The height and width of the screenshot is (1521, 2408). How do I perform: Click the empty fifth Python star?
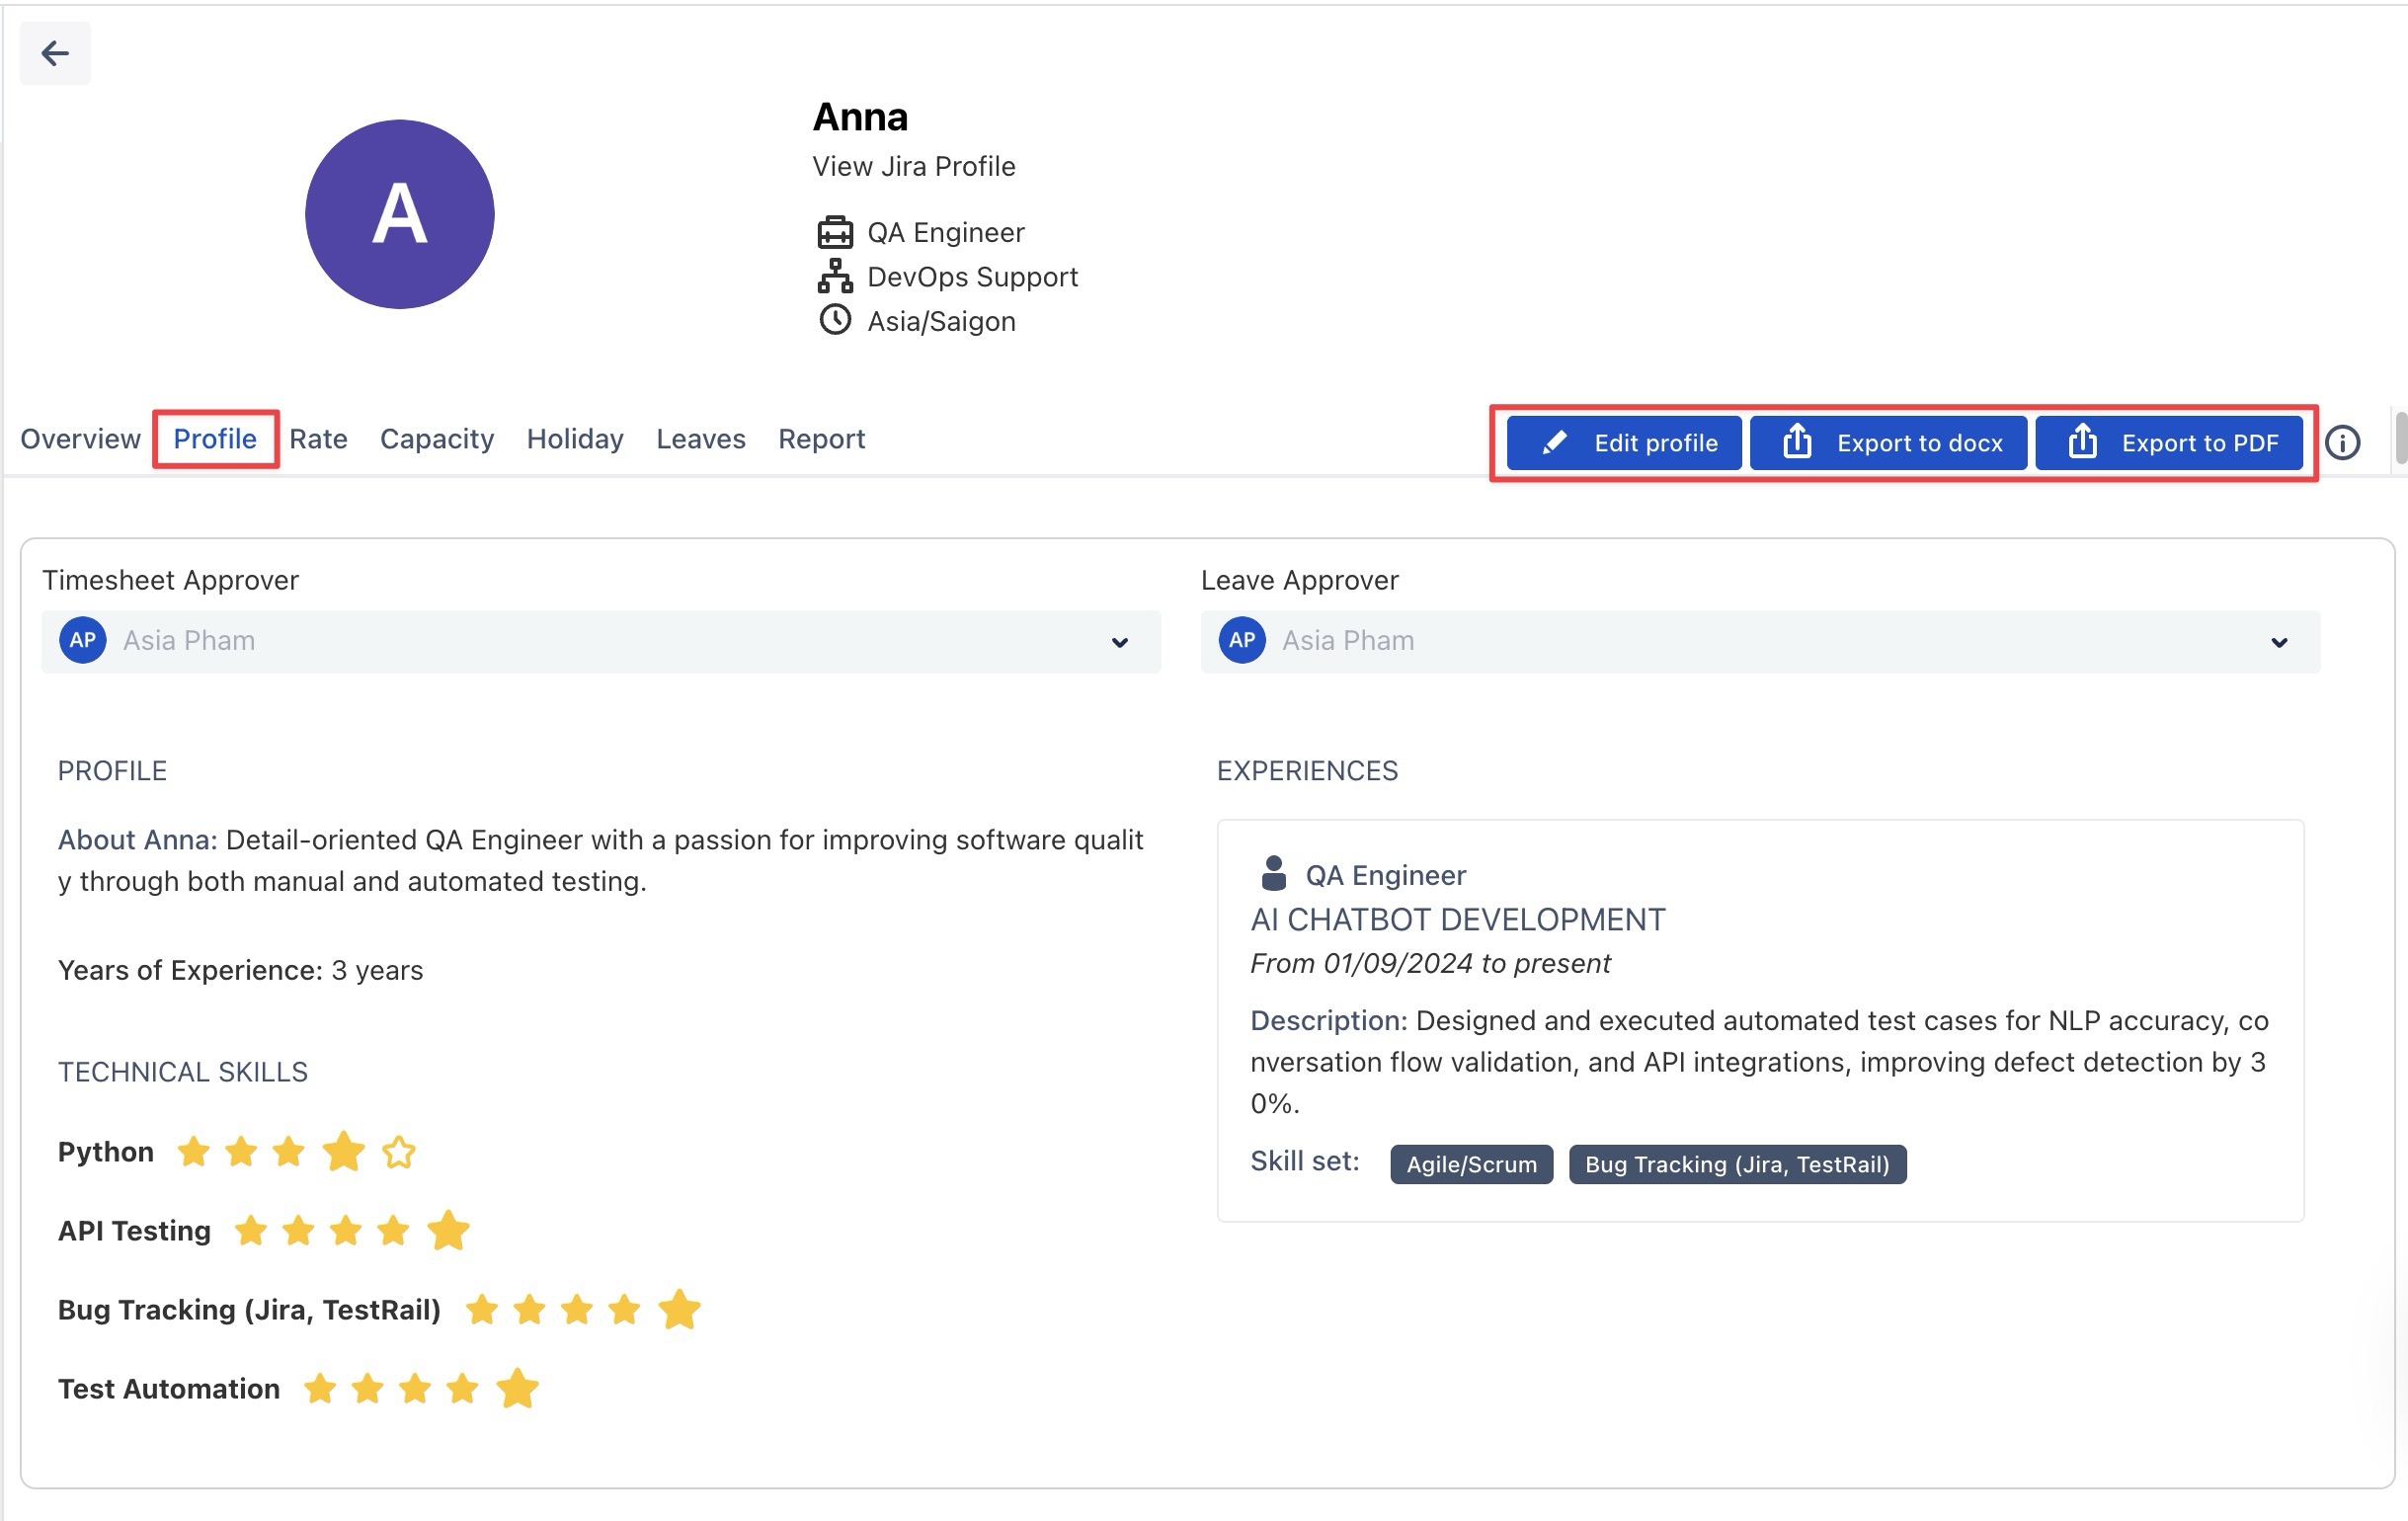[x=399, y=1152]
